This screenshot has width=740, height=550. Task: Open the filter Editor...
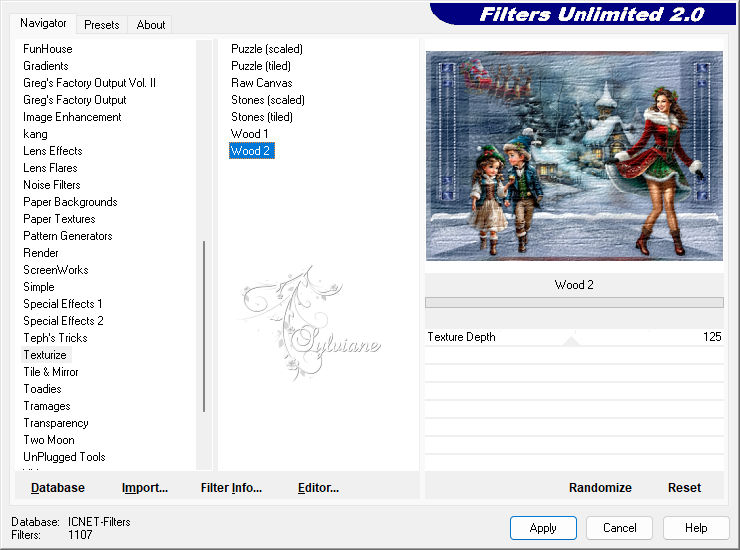pos(319,488)
